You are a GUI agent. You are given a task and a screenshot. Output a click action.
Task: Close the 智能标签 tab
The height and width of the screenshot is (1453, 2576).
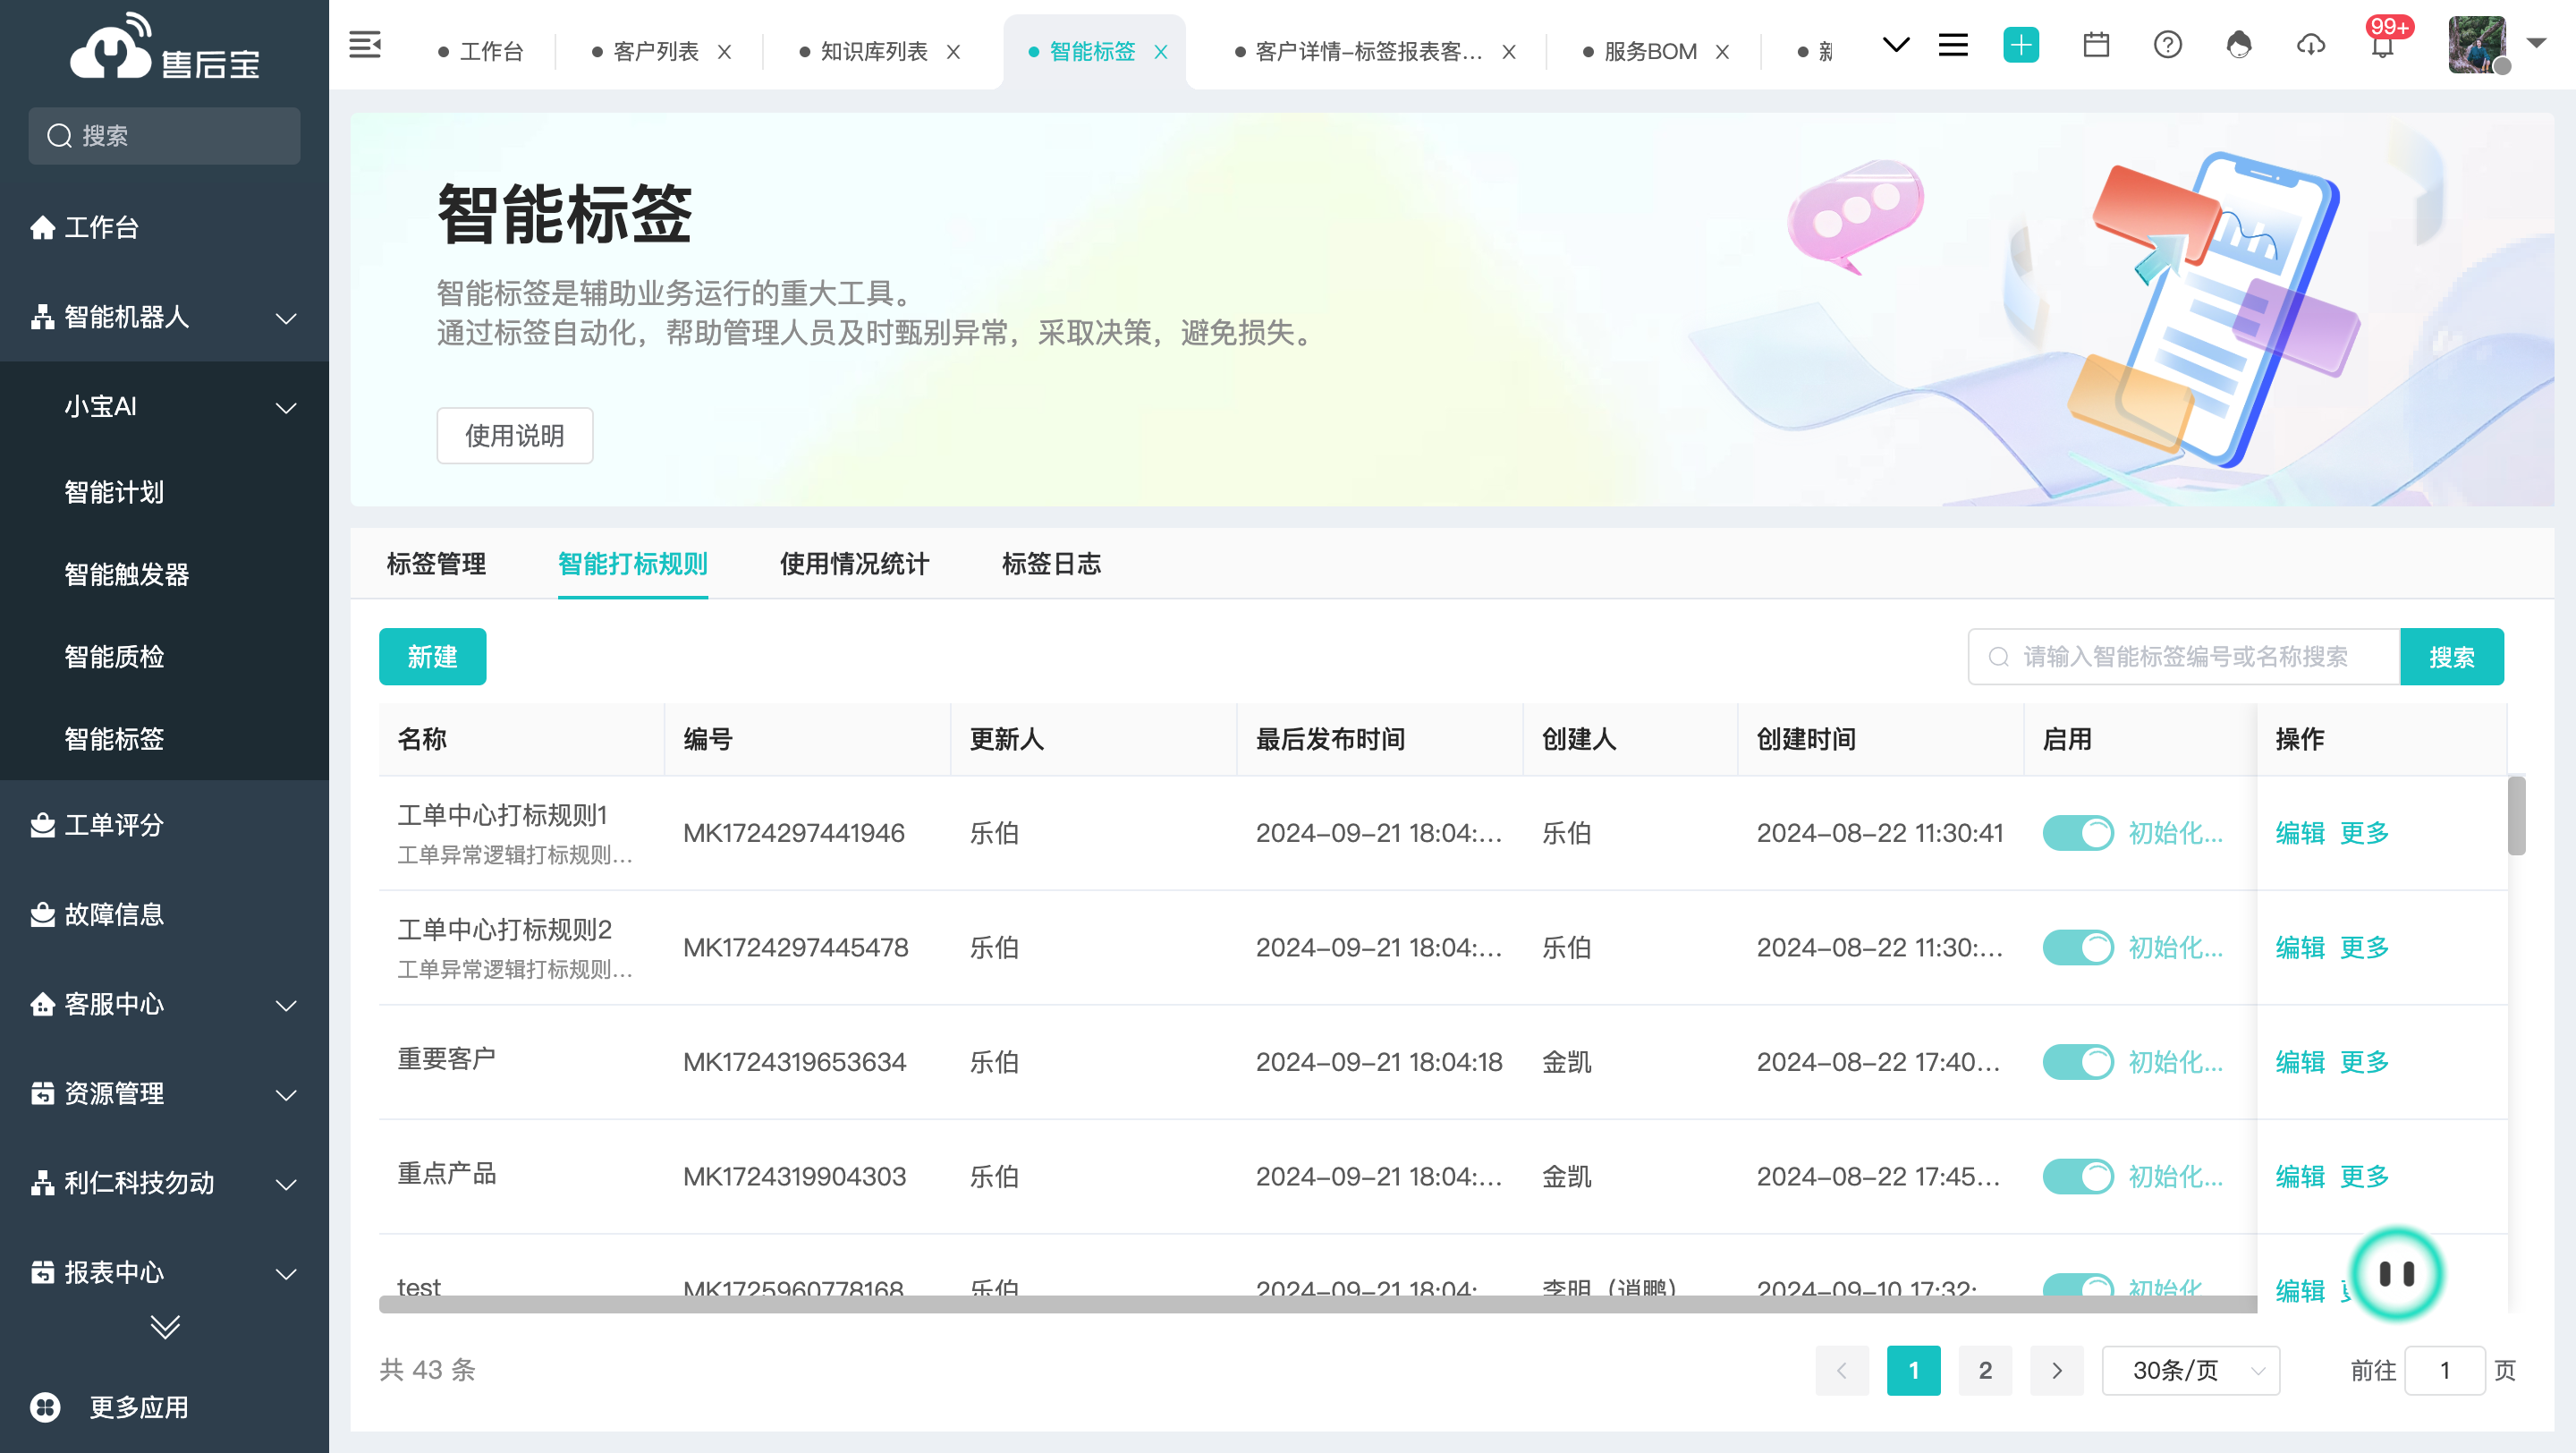coord(1161,52)
